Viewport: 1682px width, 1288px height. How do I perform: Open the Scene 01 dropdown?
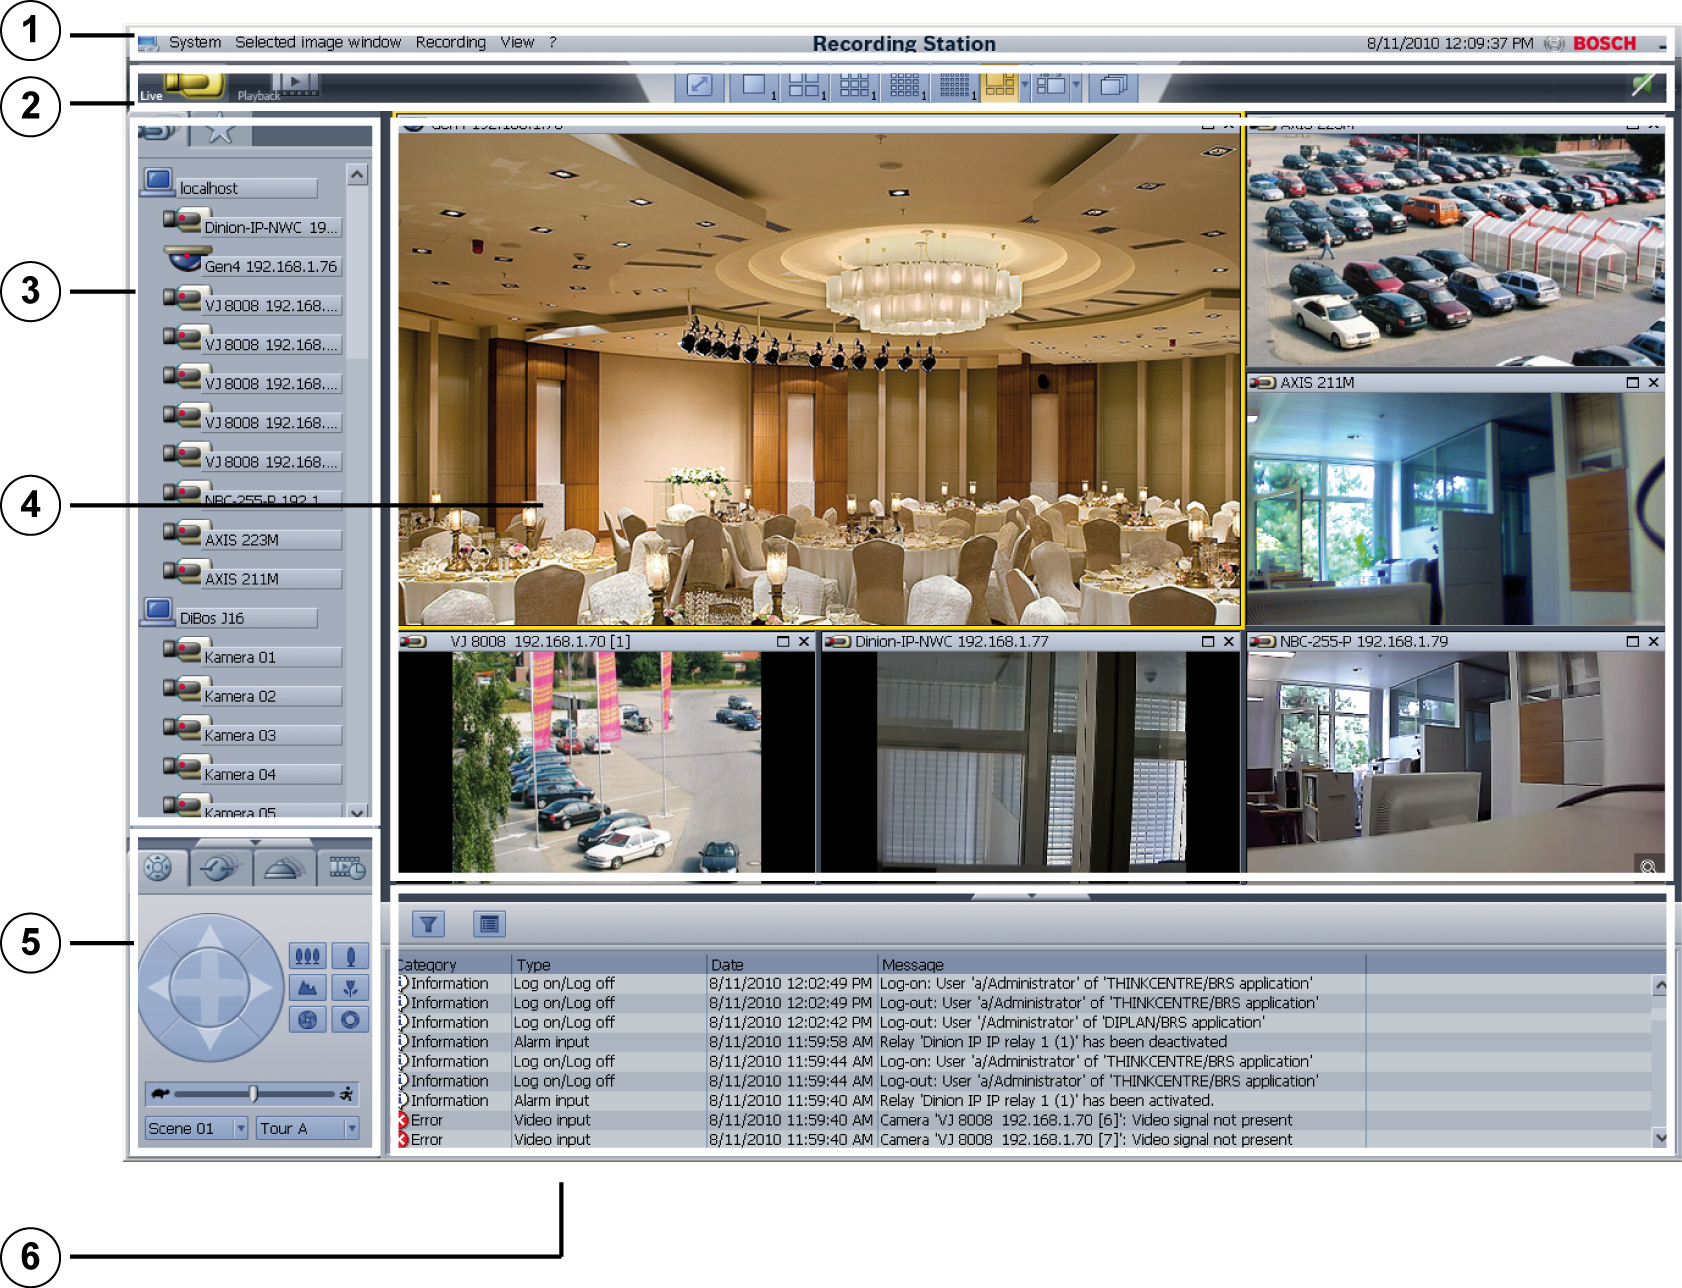tap(241, 1128)
